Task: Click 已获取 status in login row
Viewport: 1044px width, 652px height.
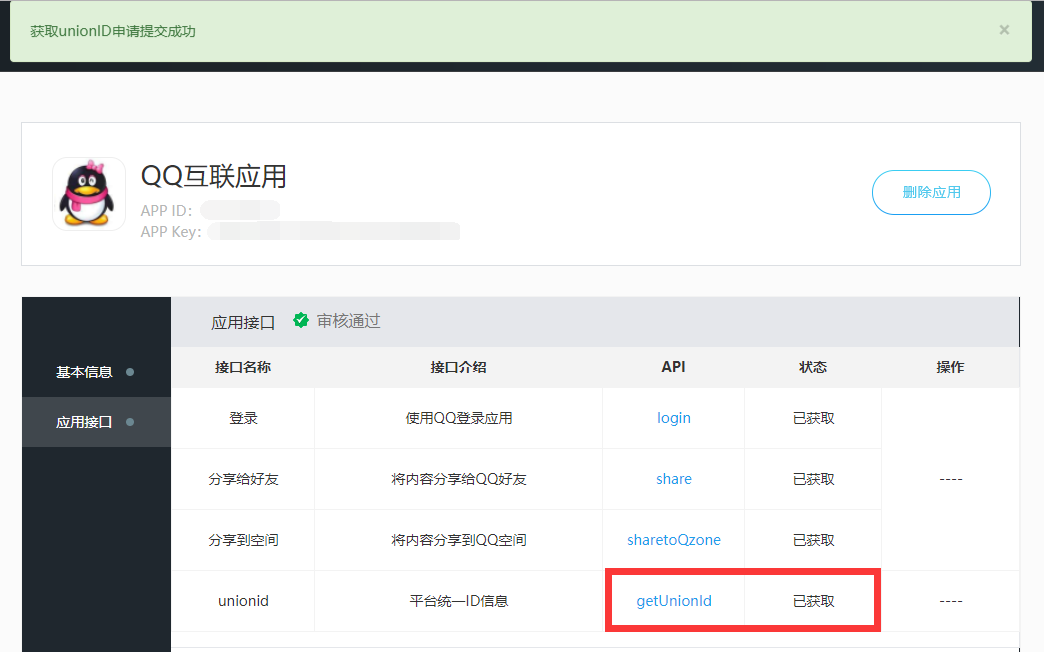Action: (814, 418)
